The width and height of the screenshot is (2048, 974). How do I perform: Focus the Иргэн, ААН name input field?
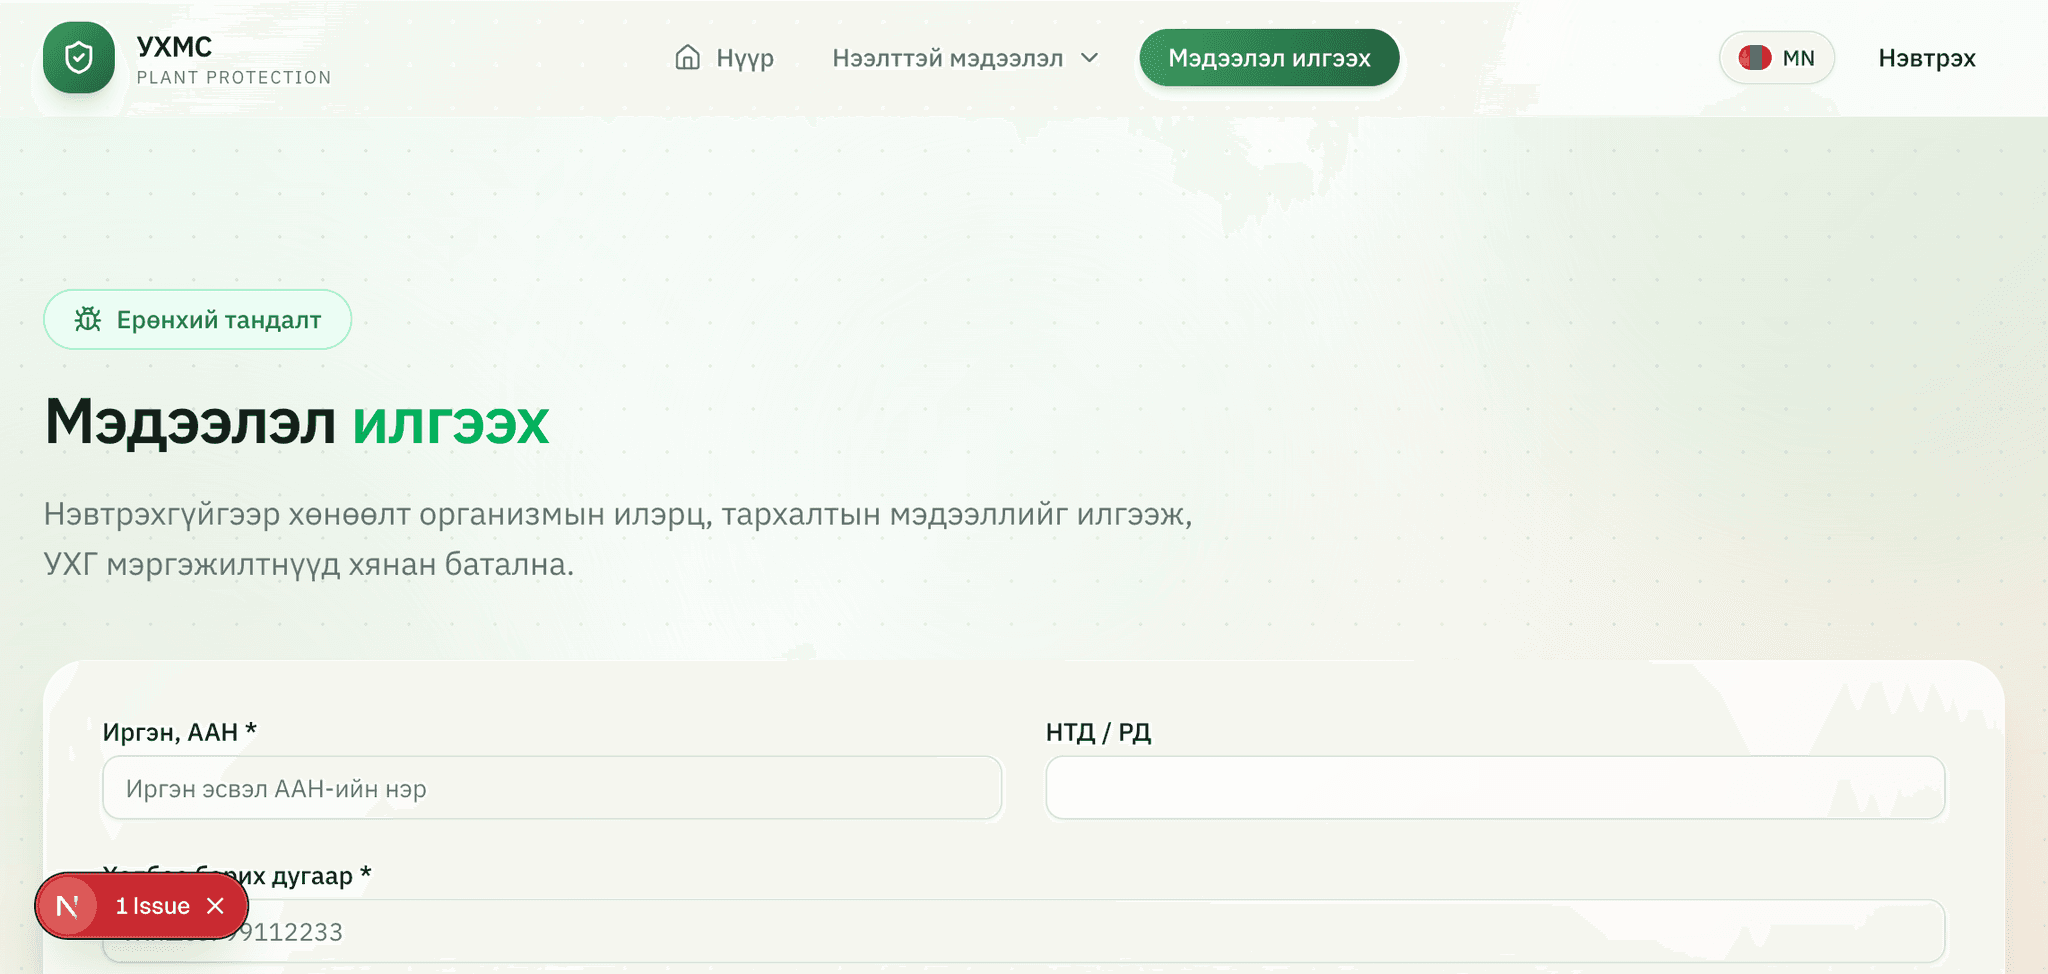pos(552,788)
